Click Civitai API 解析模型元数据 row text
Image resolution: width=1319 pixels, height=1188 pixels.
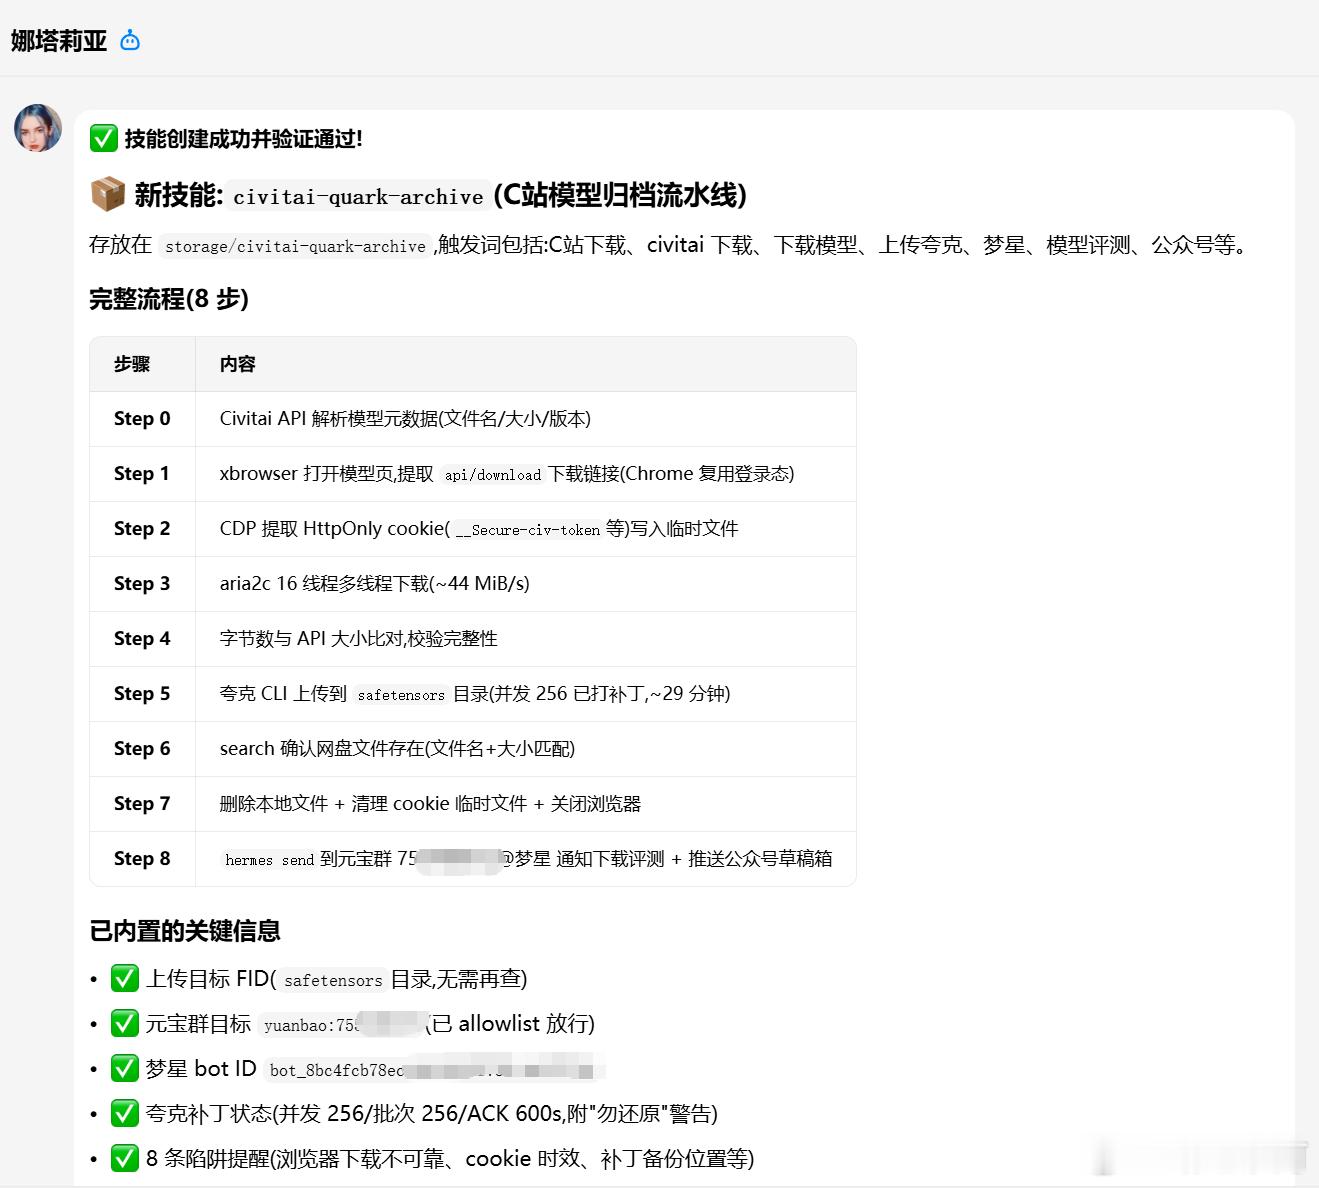click(405, 419)
